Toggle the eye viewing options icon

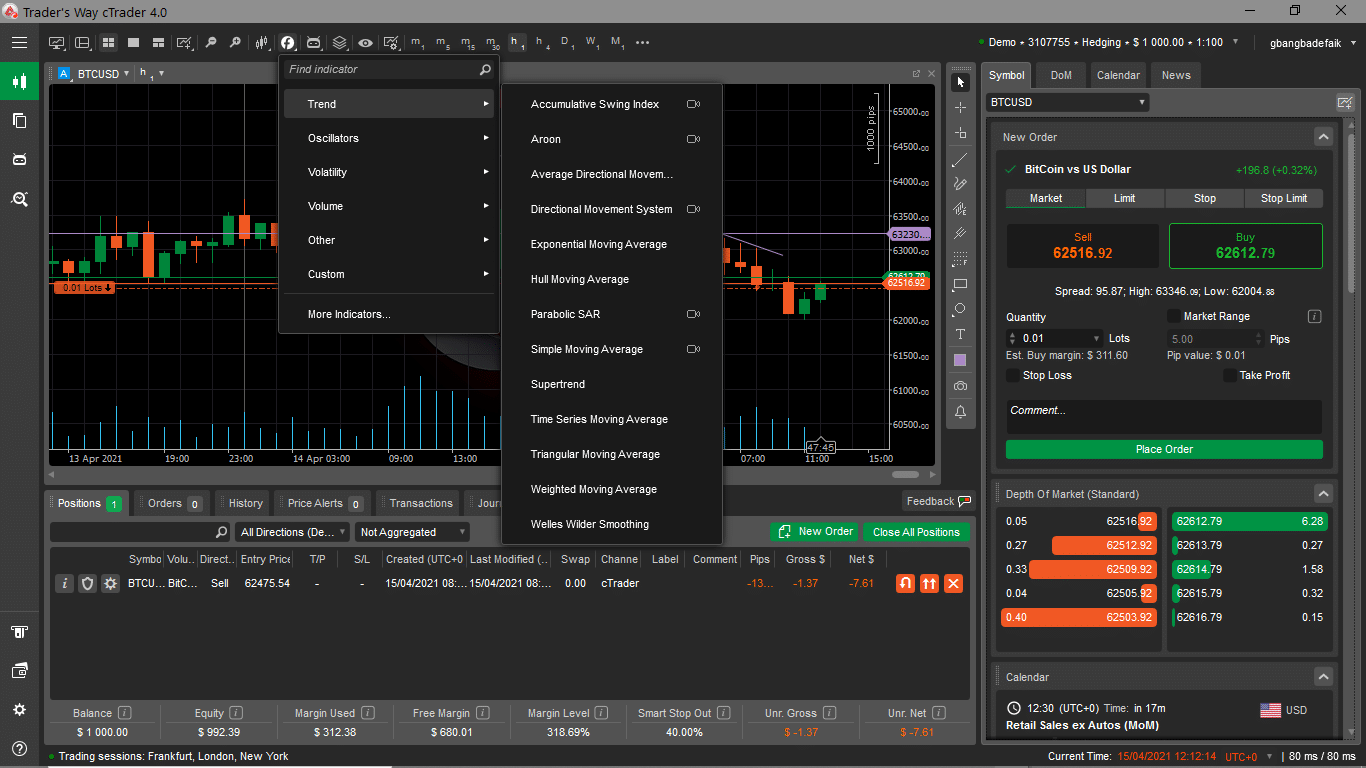click(x=366, y=43)
